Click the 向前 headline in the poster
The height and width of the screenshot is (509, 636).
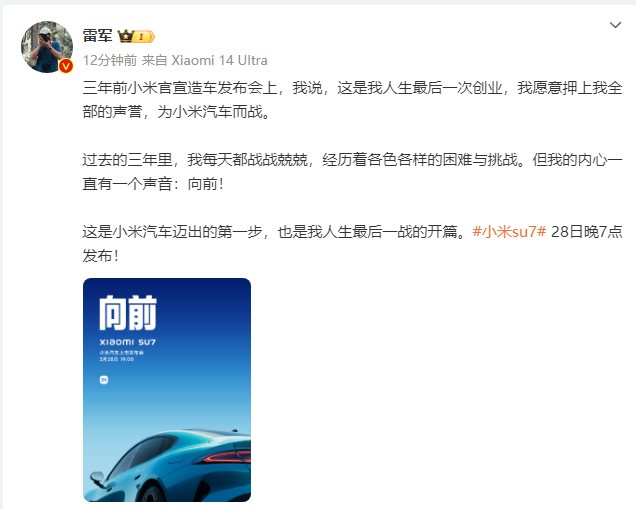coord(128,313)
